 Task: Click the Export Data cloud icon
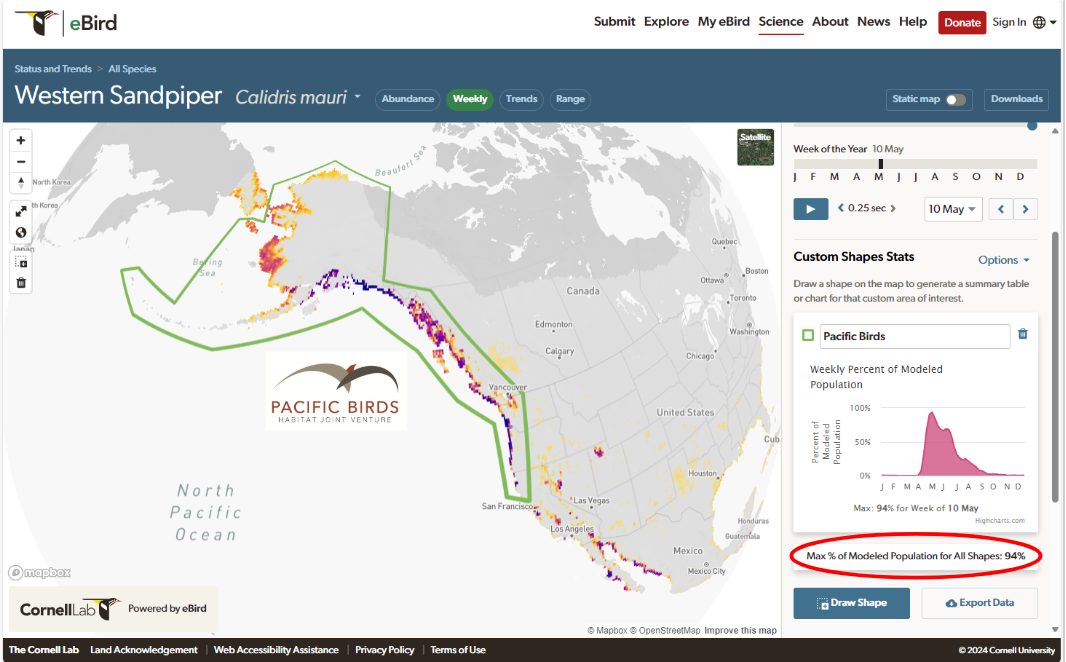951,604
